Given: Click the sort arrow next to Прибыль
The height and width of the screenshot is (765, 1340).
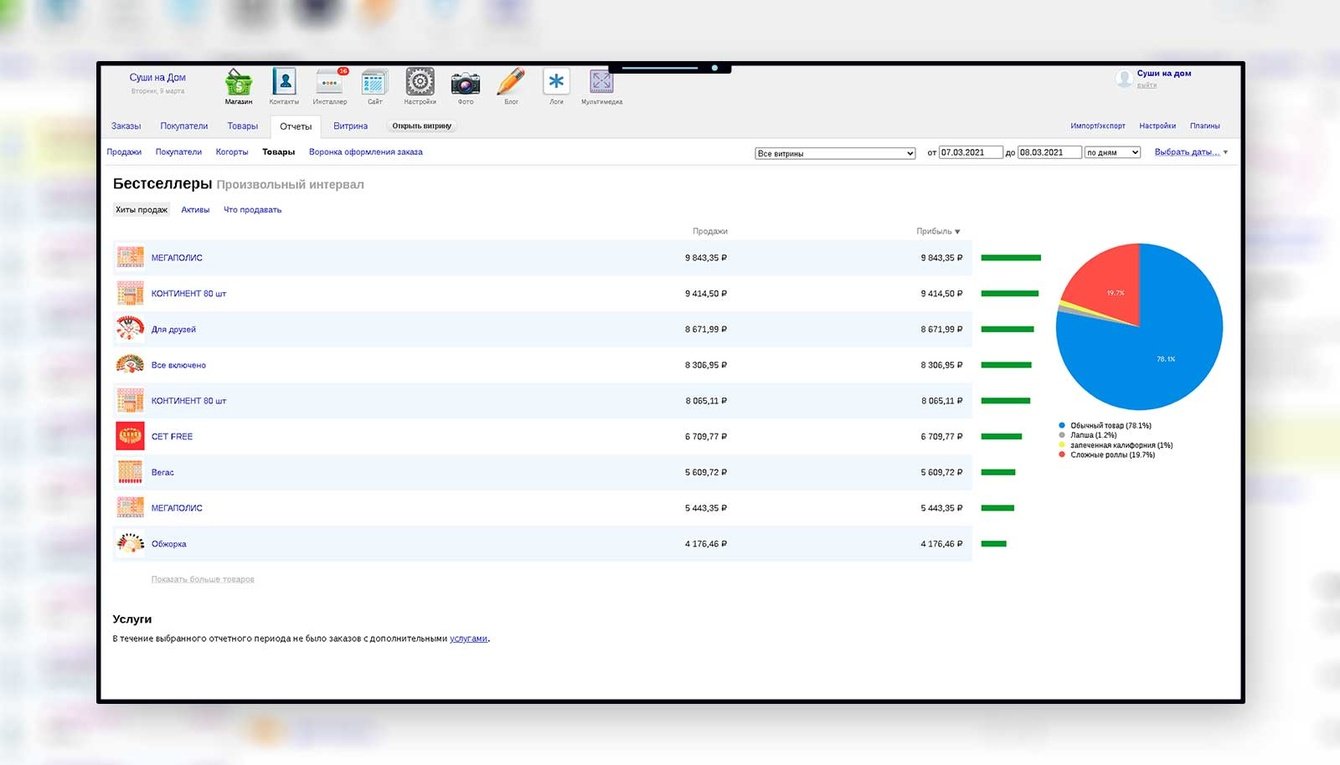Looking at the screenshot, I should 957,232.
